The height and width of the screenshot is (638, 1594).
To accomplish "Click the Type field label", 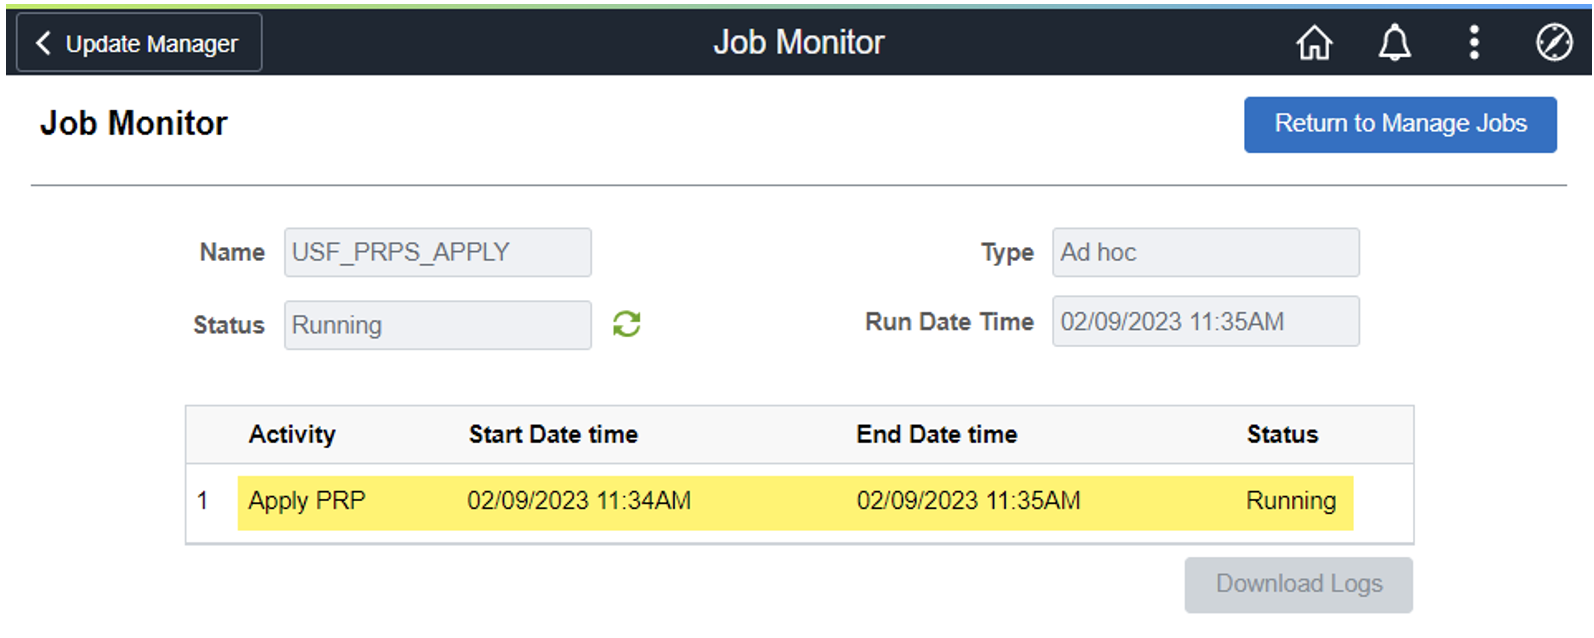I will (x=1007, y=253).
